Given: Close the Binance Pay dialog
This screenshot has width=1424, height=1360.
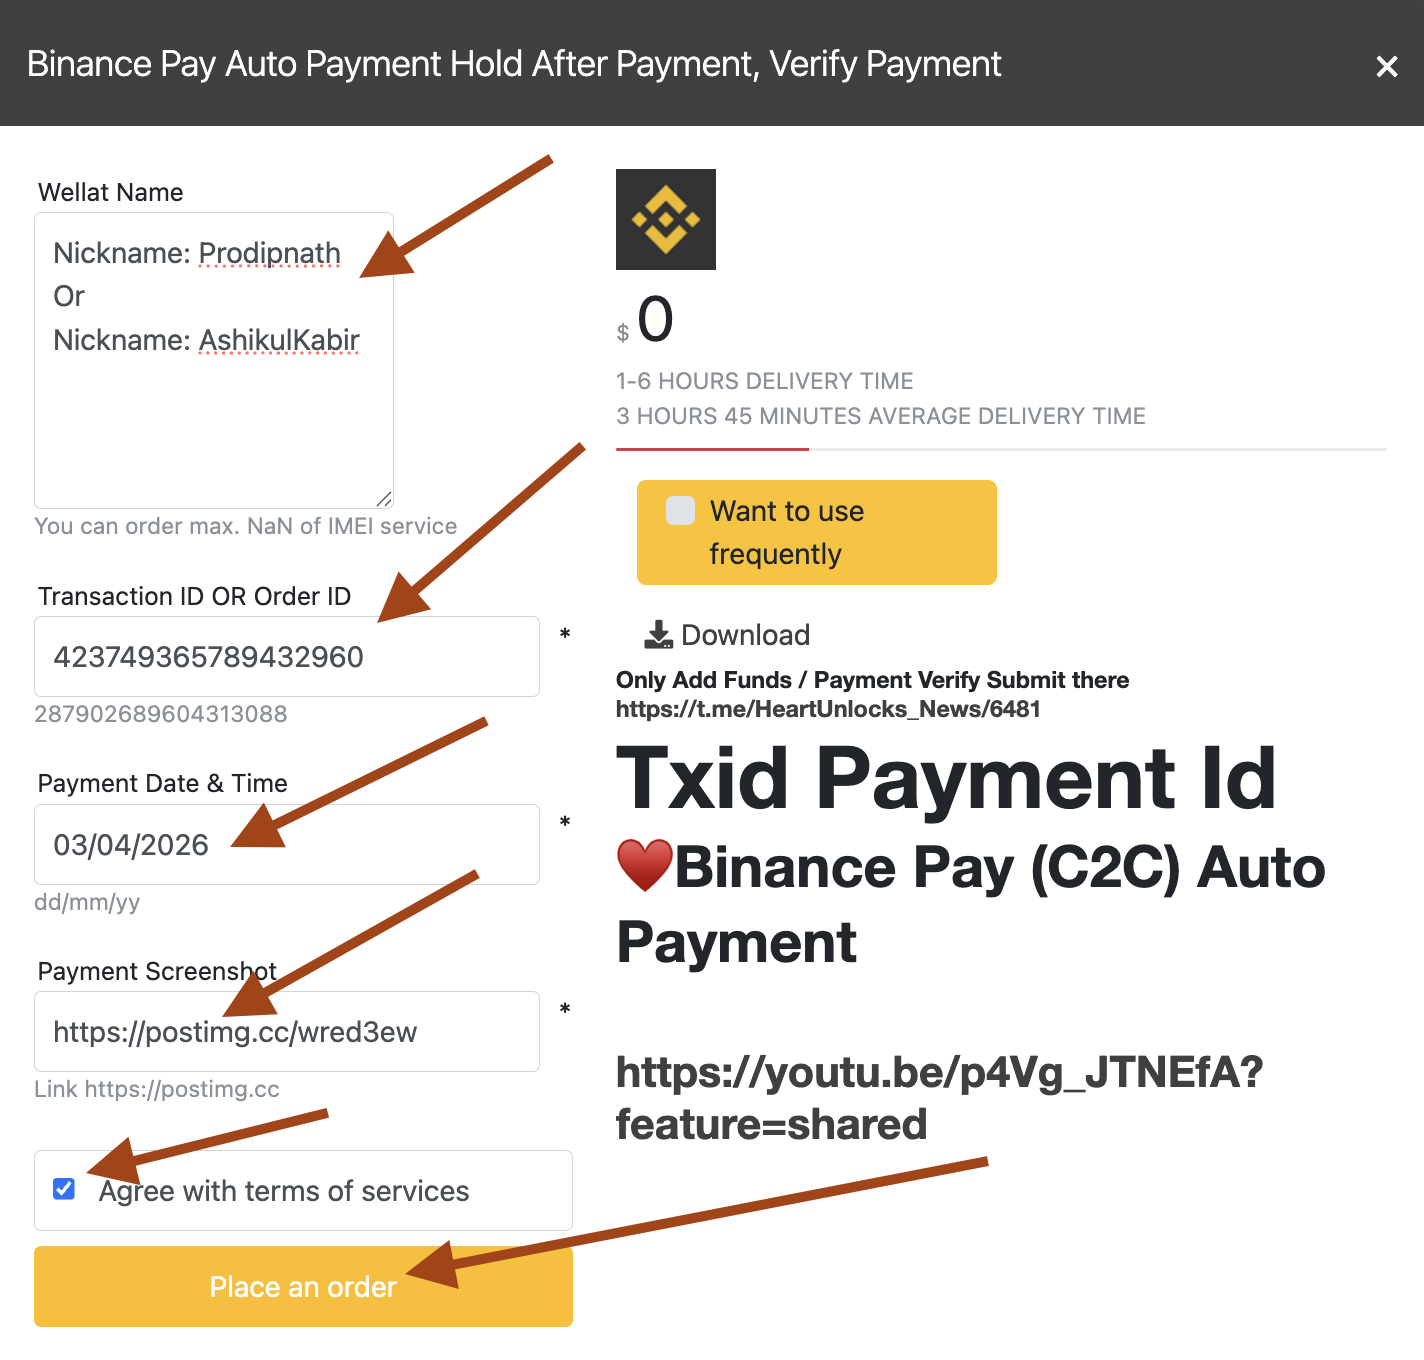Looking at the screenshot, I should coord(1386,66).
